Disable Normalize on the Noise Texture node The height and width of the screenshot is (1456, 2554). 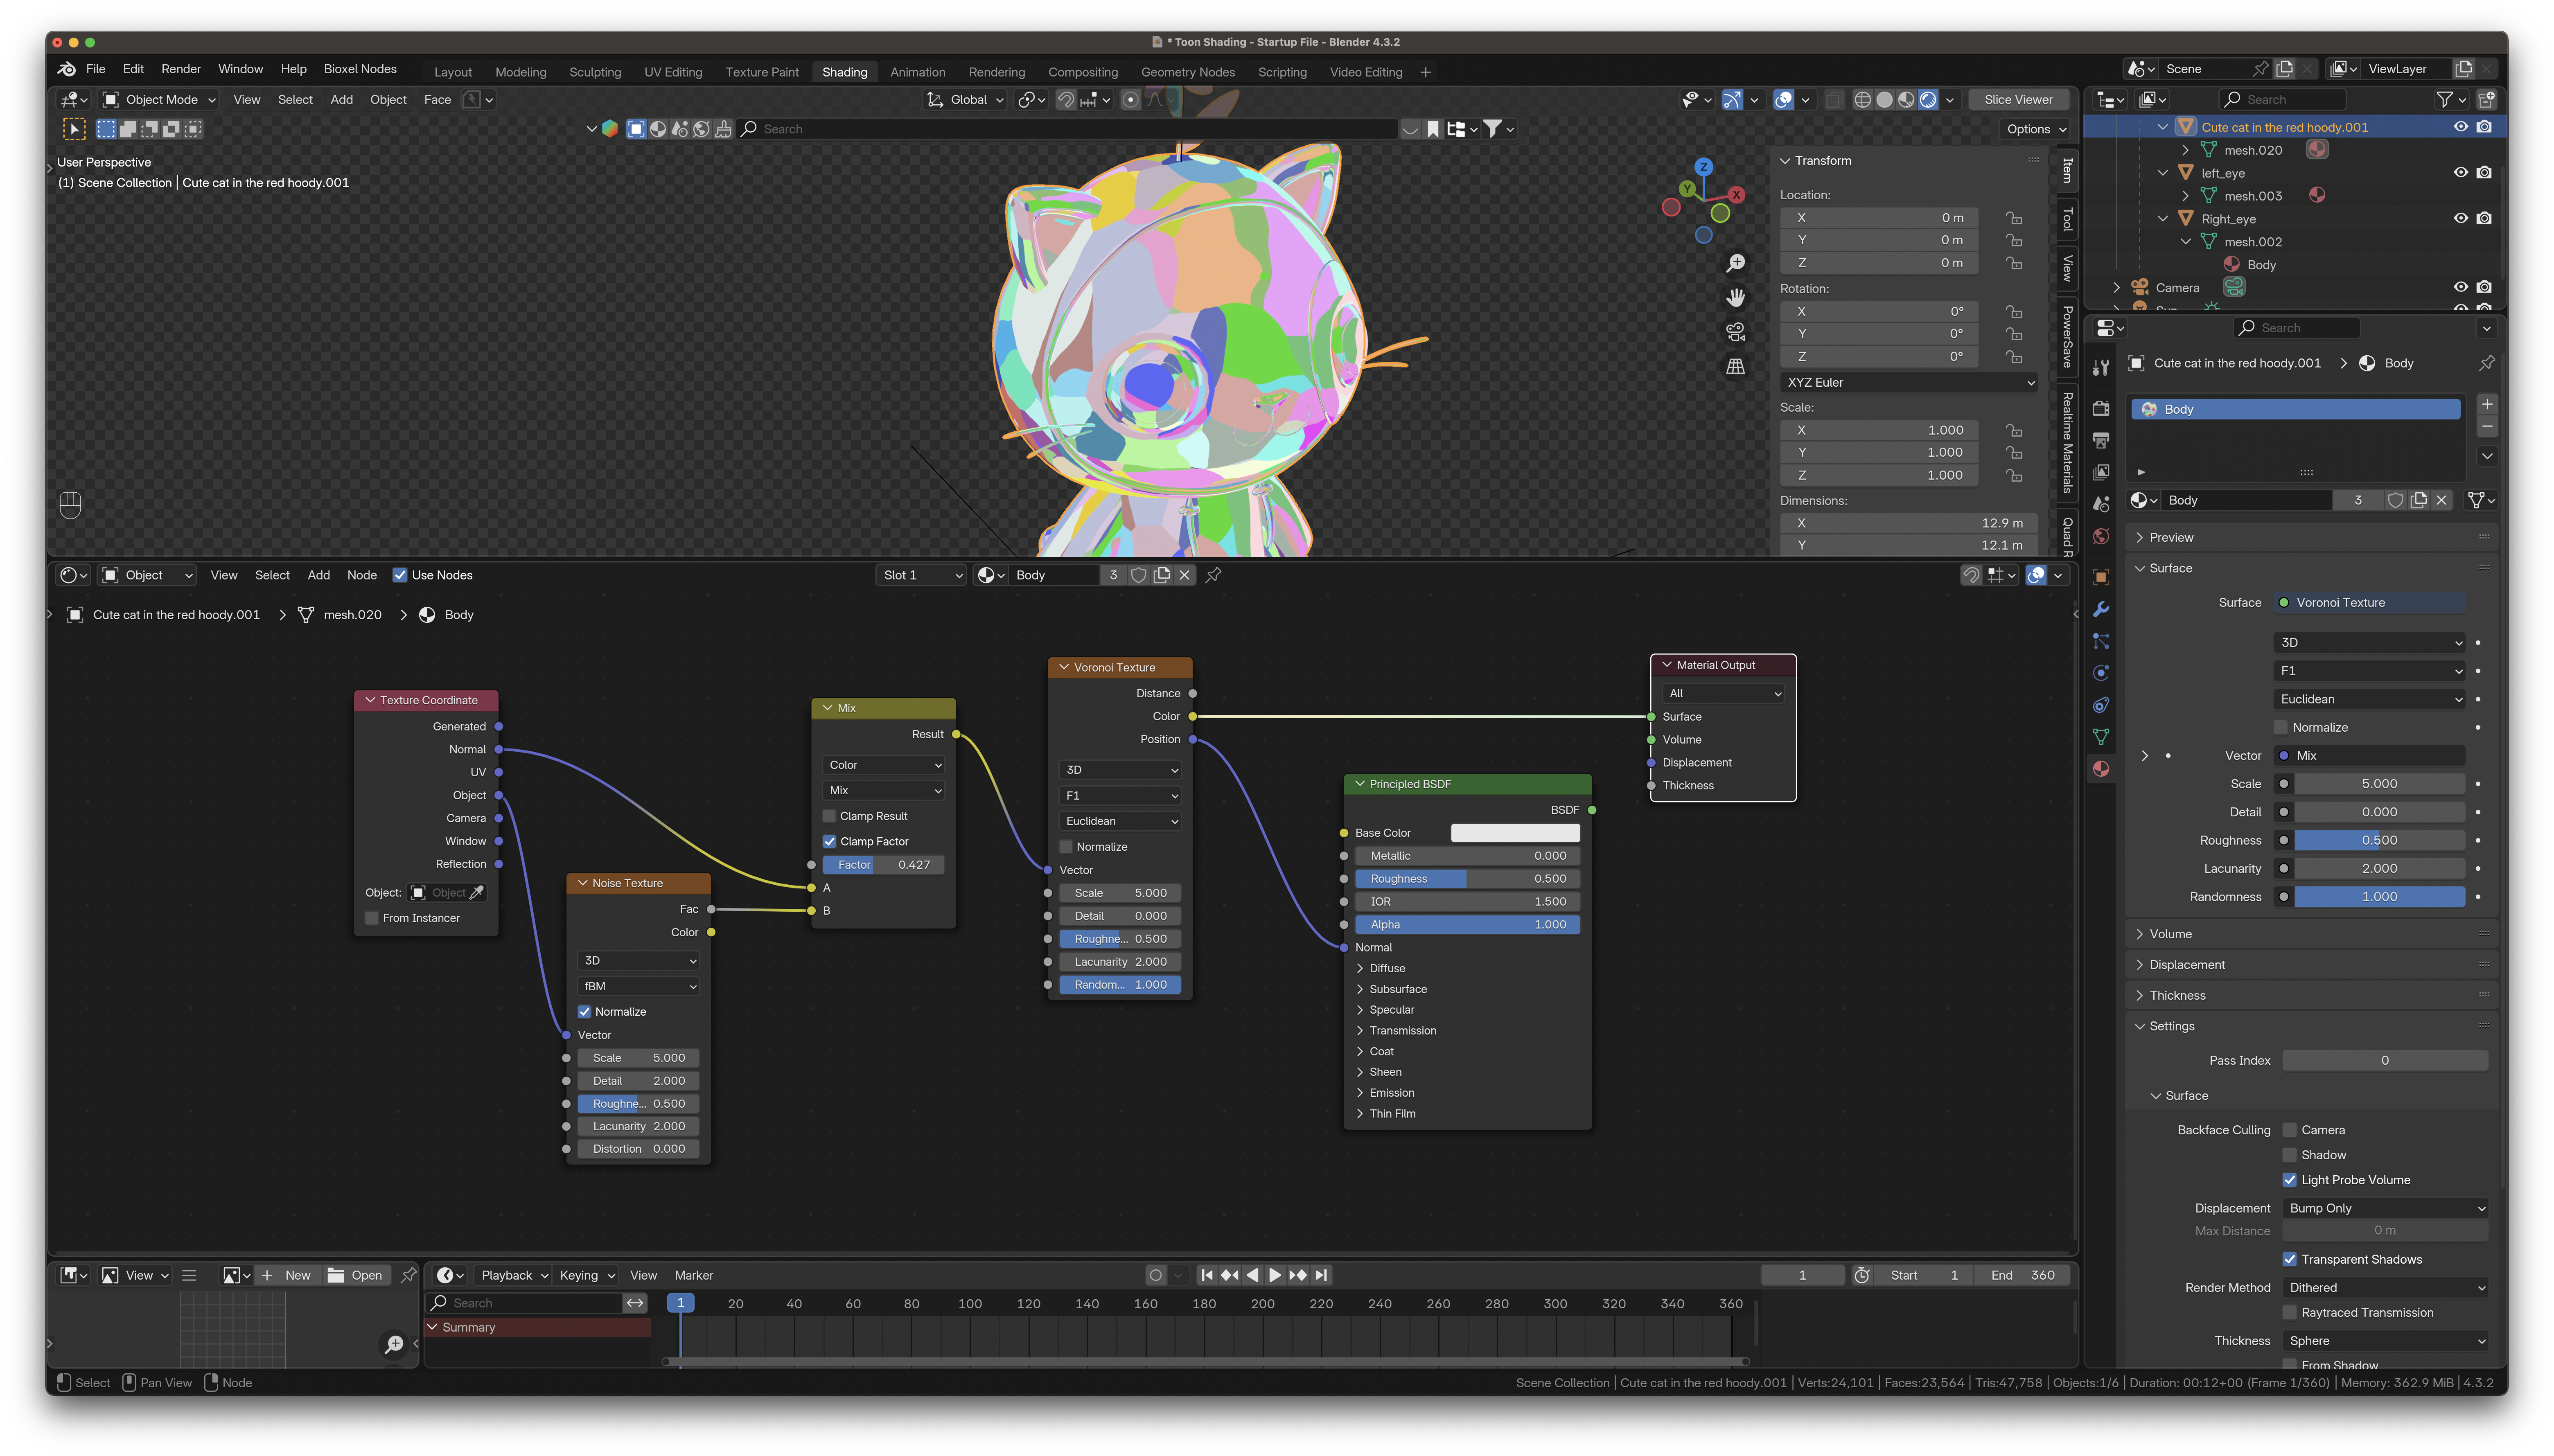(x=584, y=1012)
